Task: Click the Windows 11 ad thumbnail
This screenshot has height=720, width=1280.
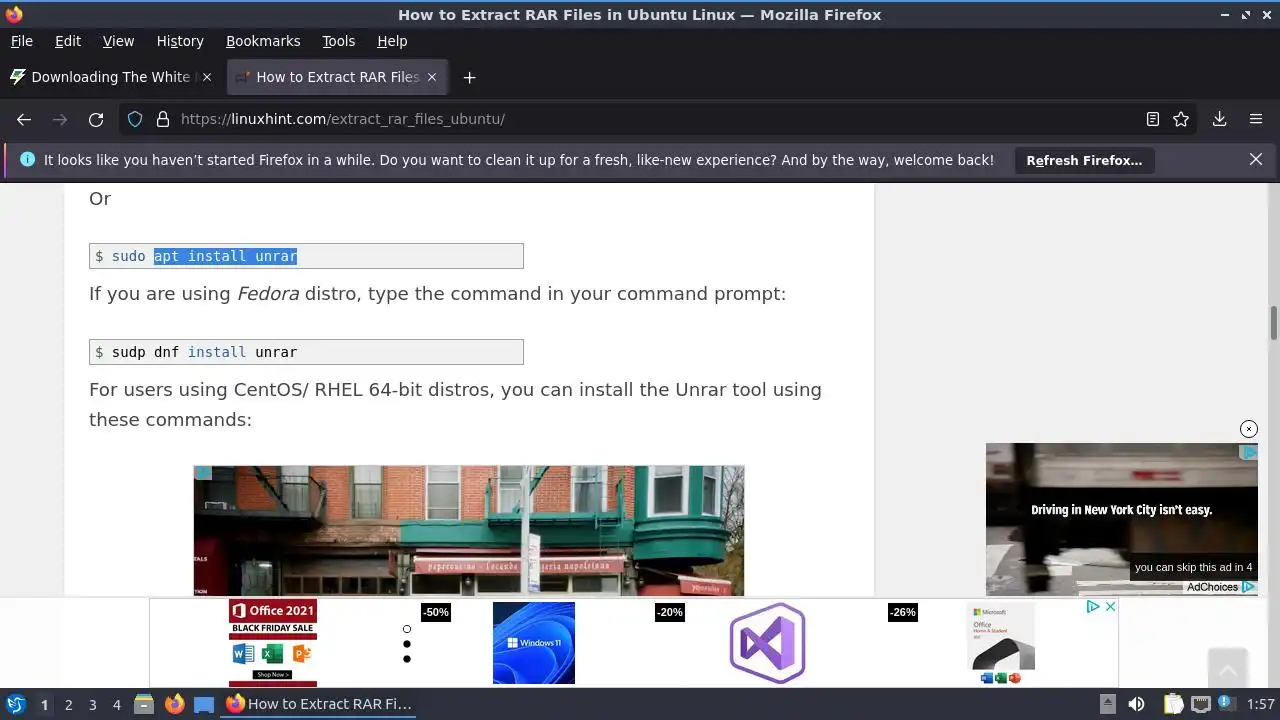Action: click(x=534, y=643)
